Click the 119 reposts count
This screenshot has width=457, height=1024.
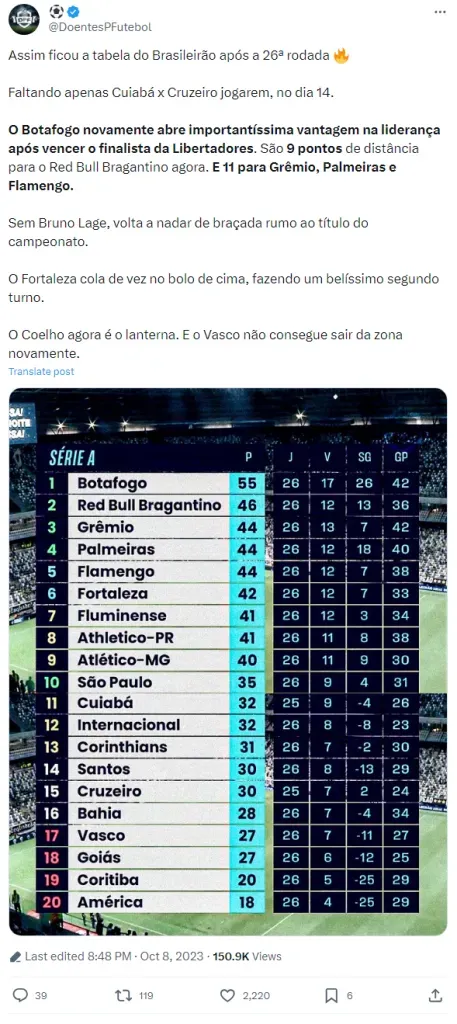click(146, 996)
